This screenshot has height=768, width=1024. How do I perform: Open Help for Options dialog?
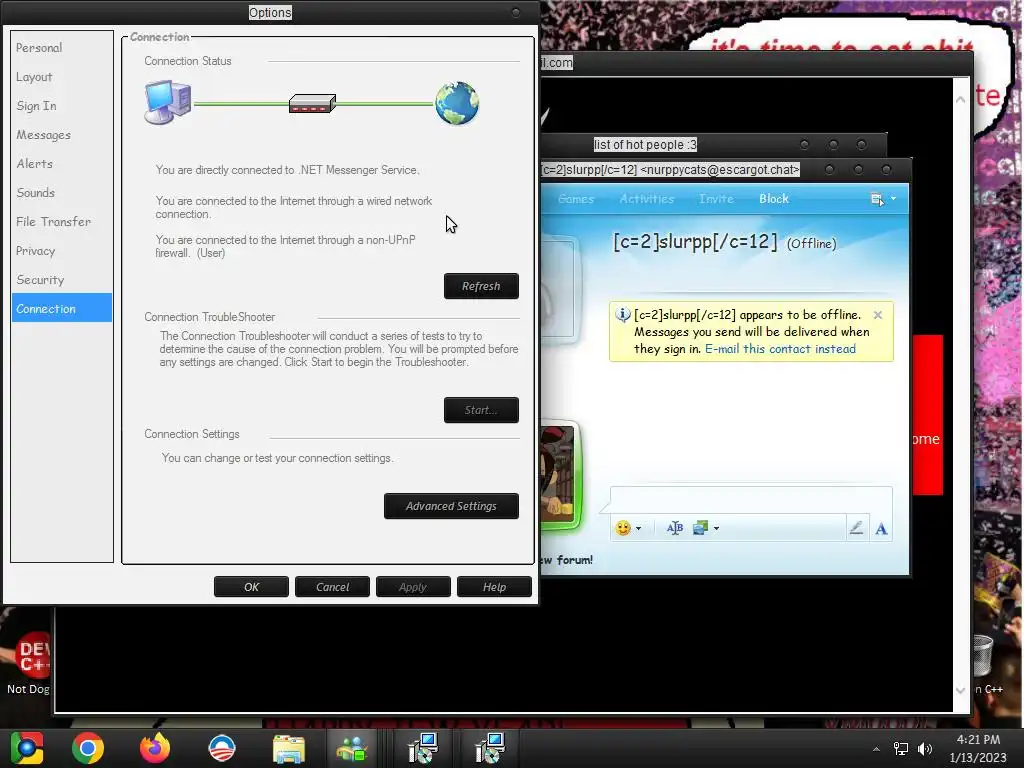click(494, 587)
